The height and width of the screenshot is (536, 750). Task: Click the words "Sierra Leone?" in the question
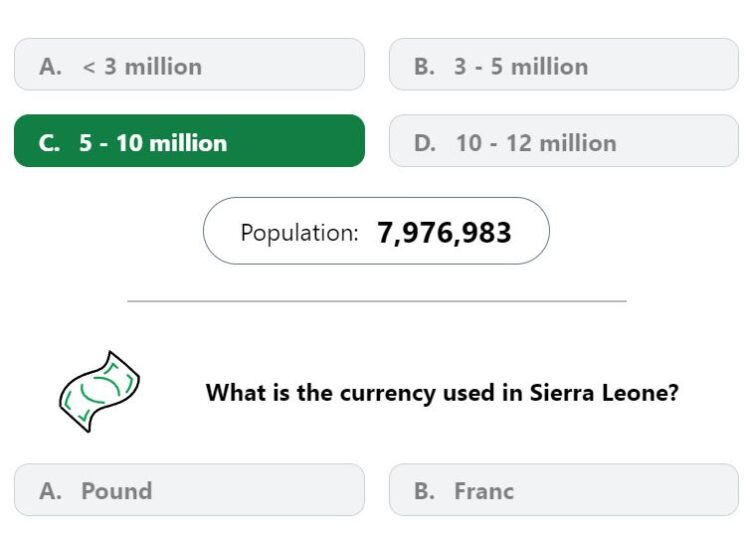(x=604, y=393)
